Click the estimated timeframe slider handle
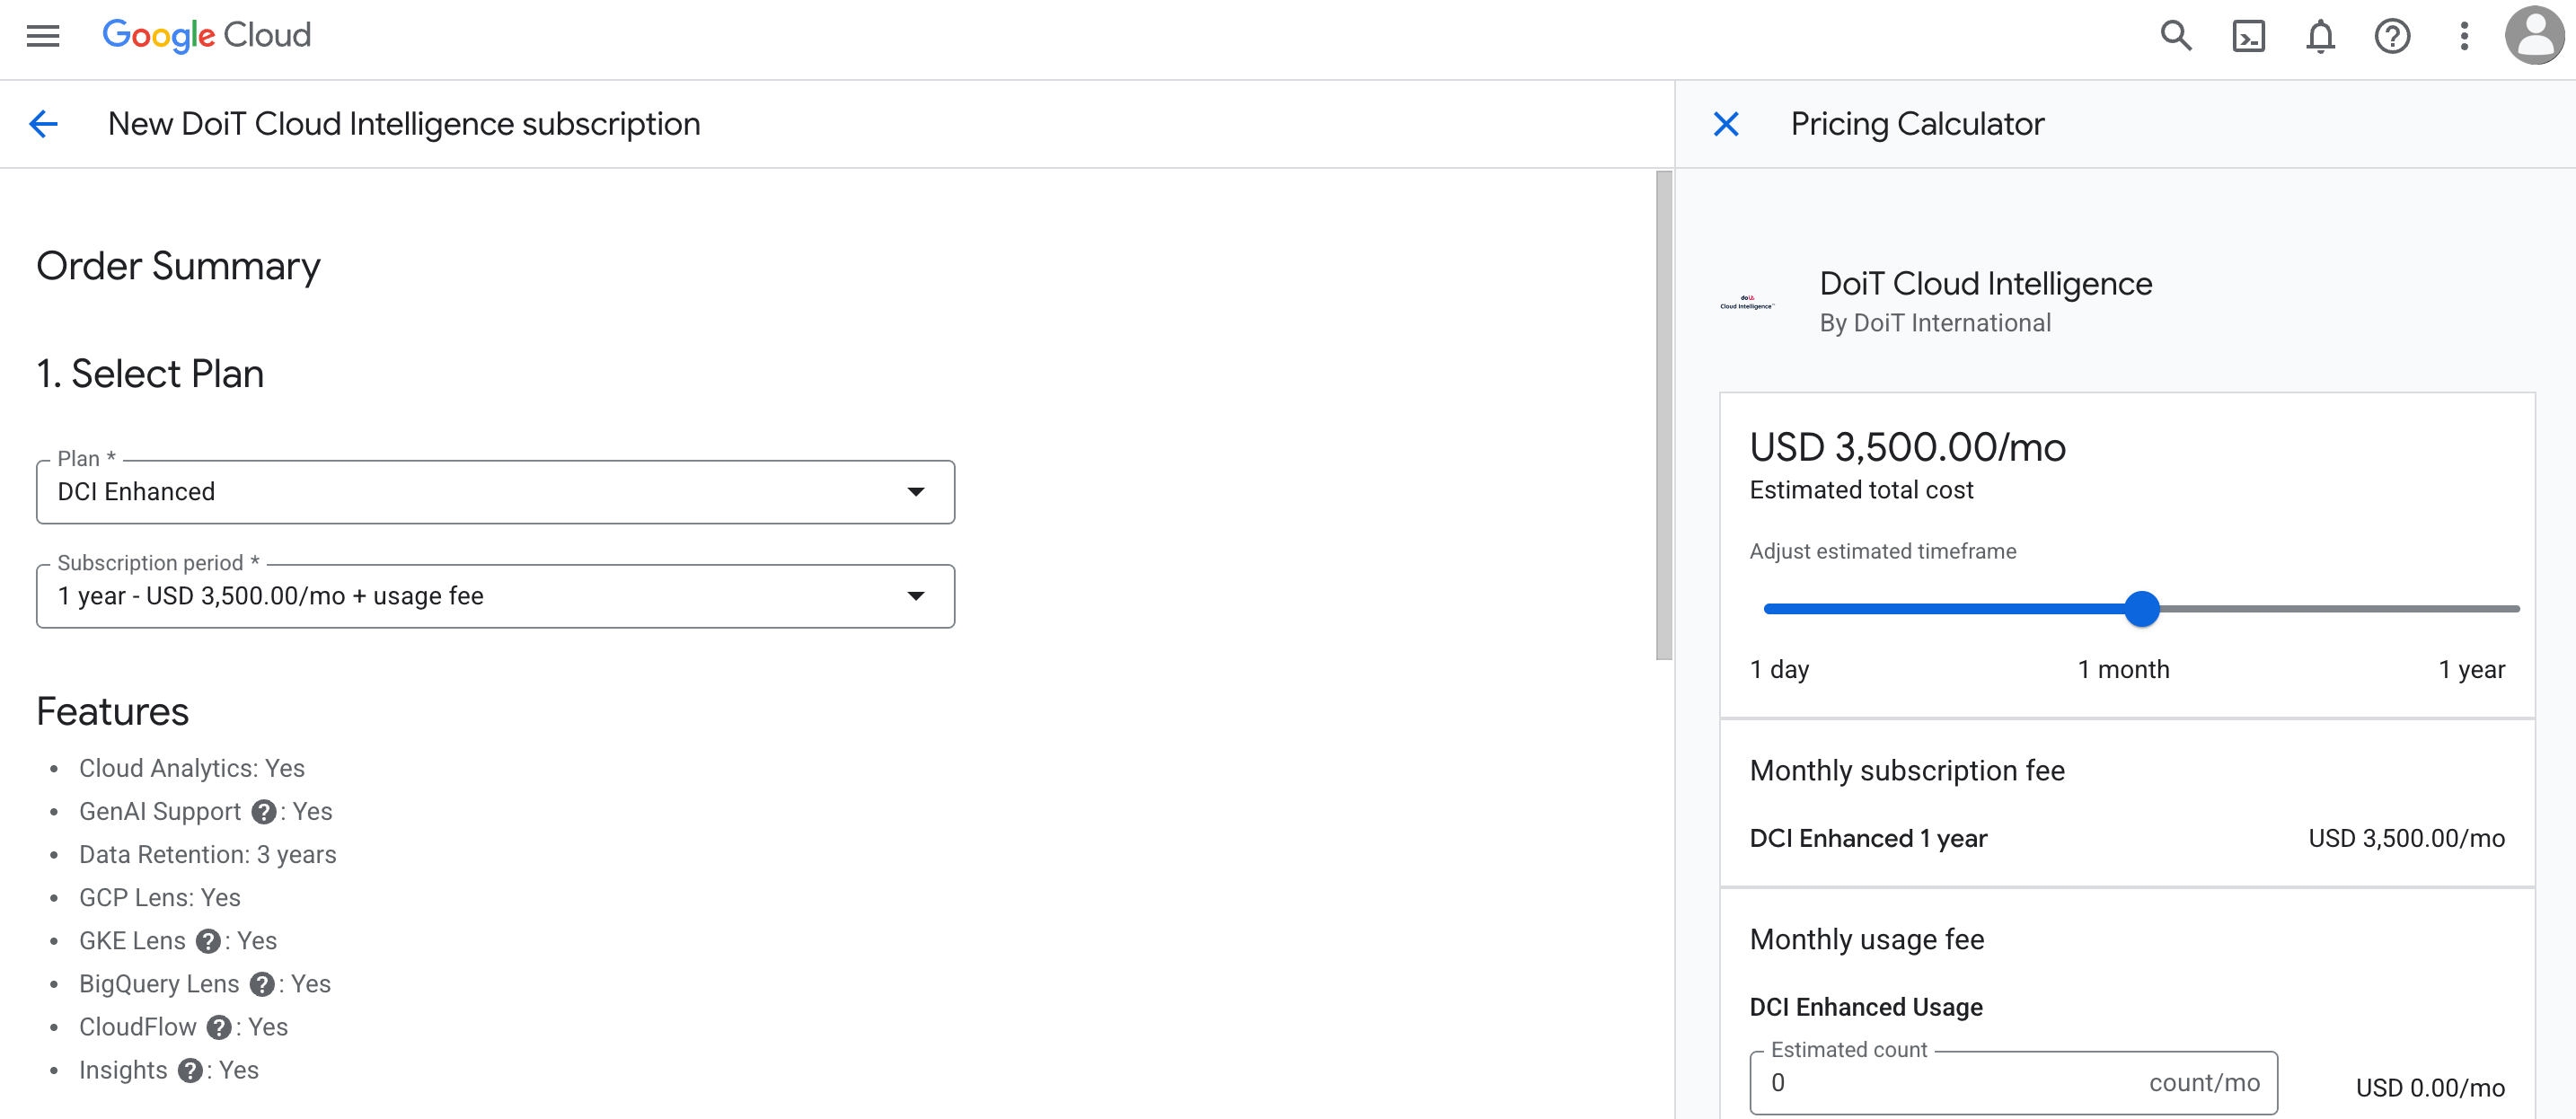 pos(2141,608)
